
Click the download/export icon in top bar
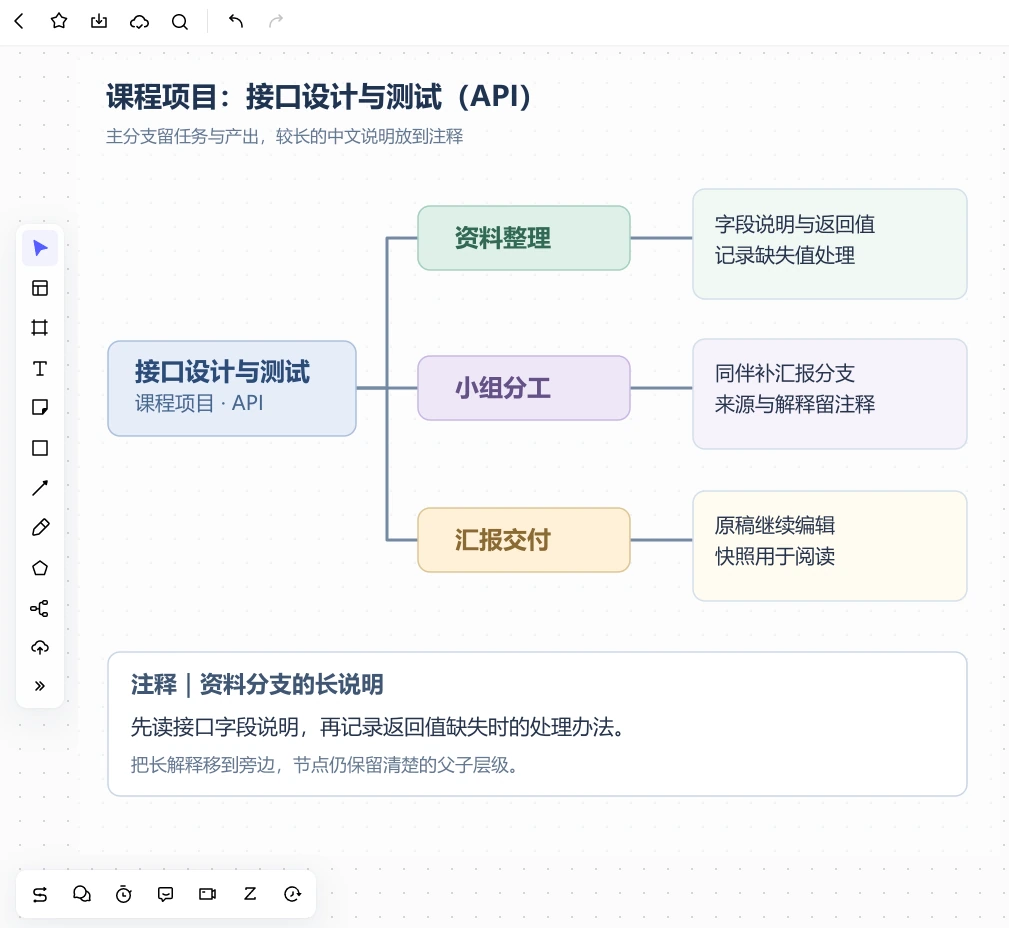pos(99,21)
